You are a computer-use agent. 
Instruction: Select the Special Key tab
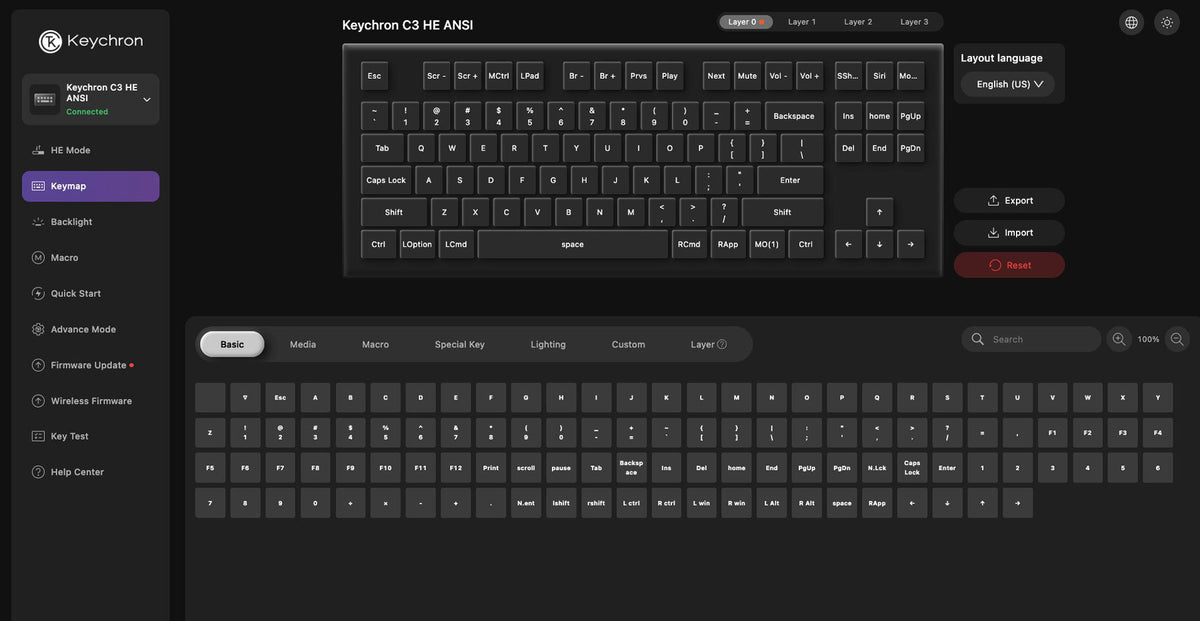click(x=459, y=344)
